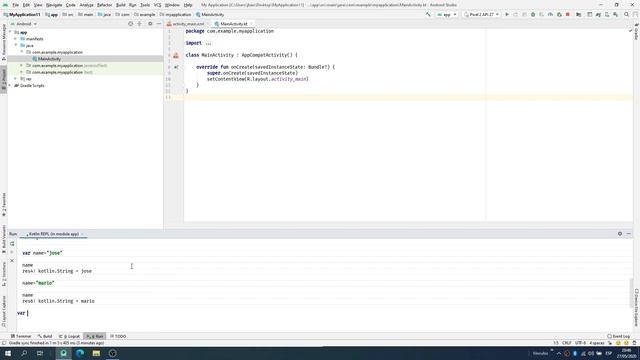This screenshot has height=360, width=640.
Task: Expand the res folder
Action: pos(16,79)
